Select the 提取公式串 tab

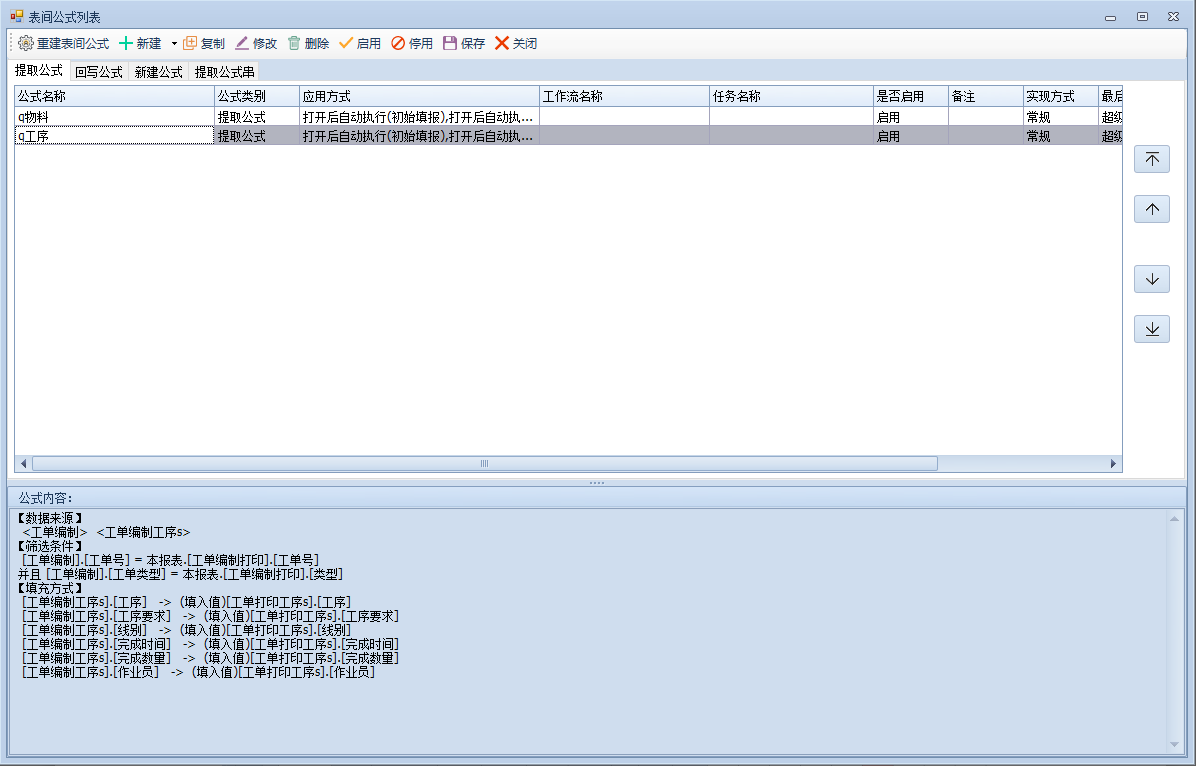click(224, 72)
